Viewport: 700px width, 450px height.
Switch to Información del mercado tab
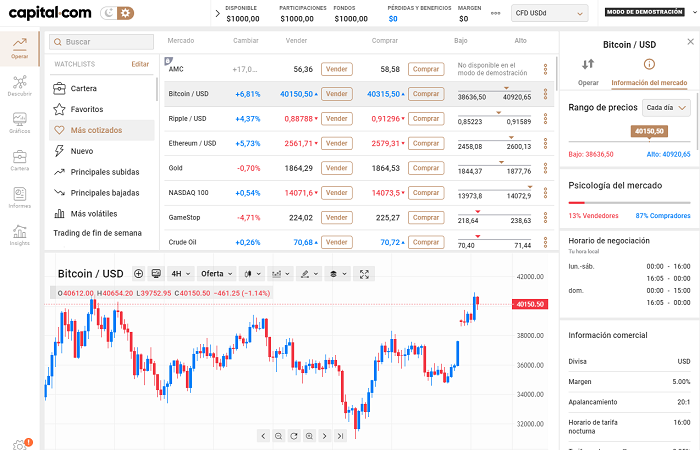649,72
